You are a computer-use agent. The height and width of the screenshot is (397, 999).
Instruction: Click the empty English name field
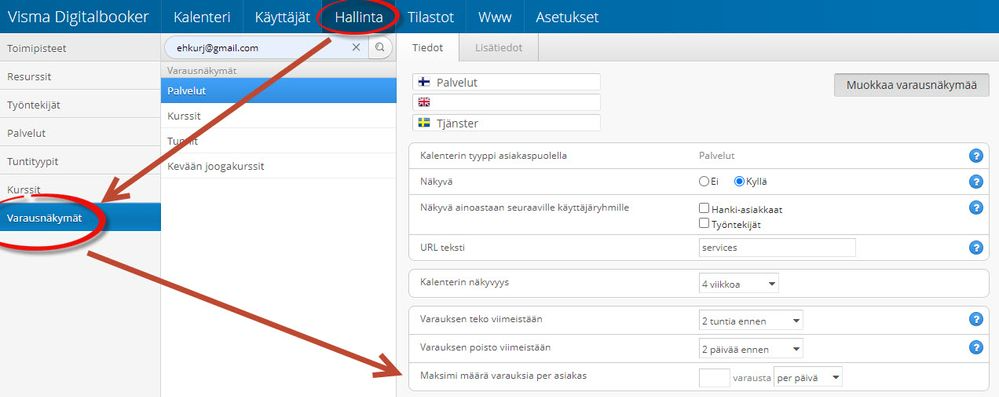point(507,102)
